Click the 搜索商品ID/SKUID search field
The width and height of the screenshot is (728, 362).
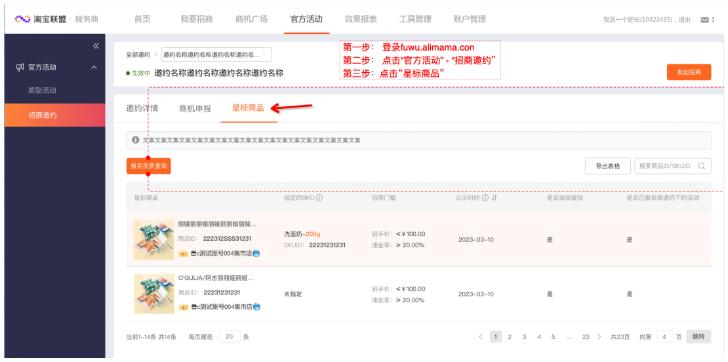coord(673,166)
